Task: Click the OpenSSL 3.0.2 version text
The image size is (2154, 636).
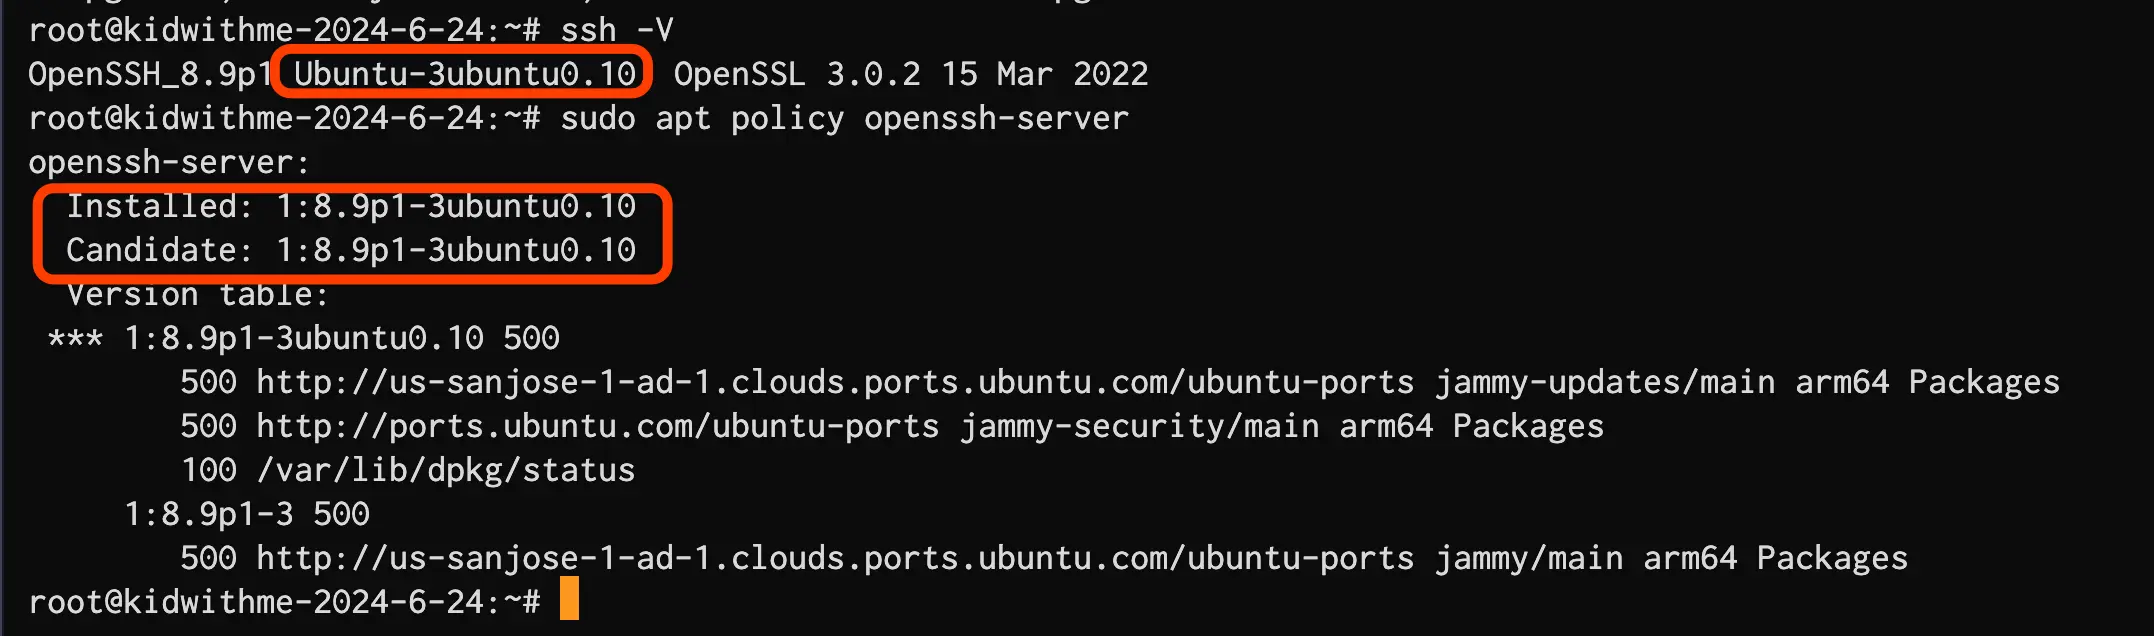Action: coord(797,74)
